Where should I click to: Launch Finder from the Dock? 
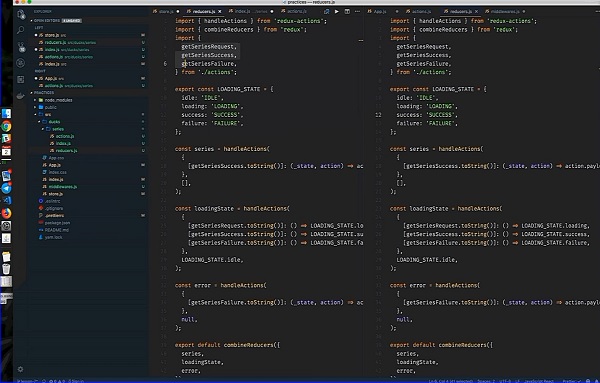point(6,113)
